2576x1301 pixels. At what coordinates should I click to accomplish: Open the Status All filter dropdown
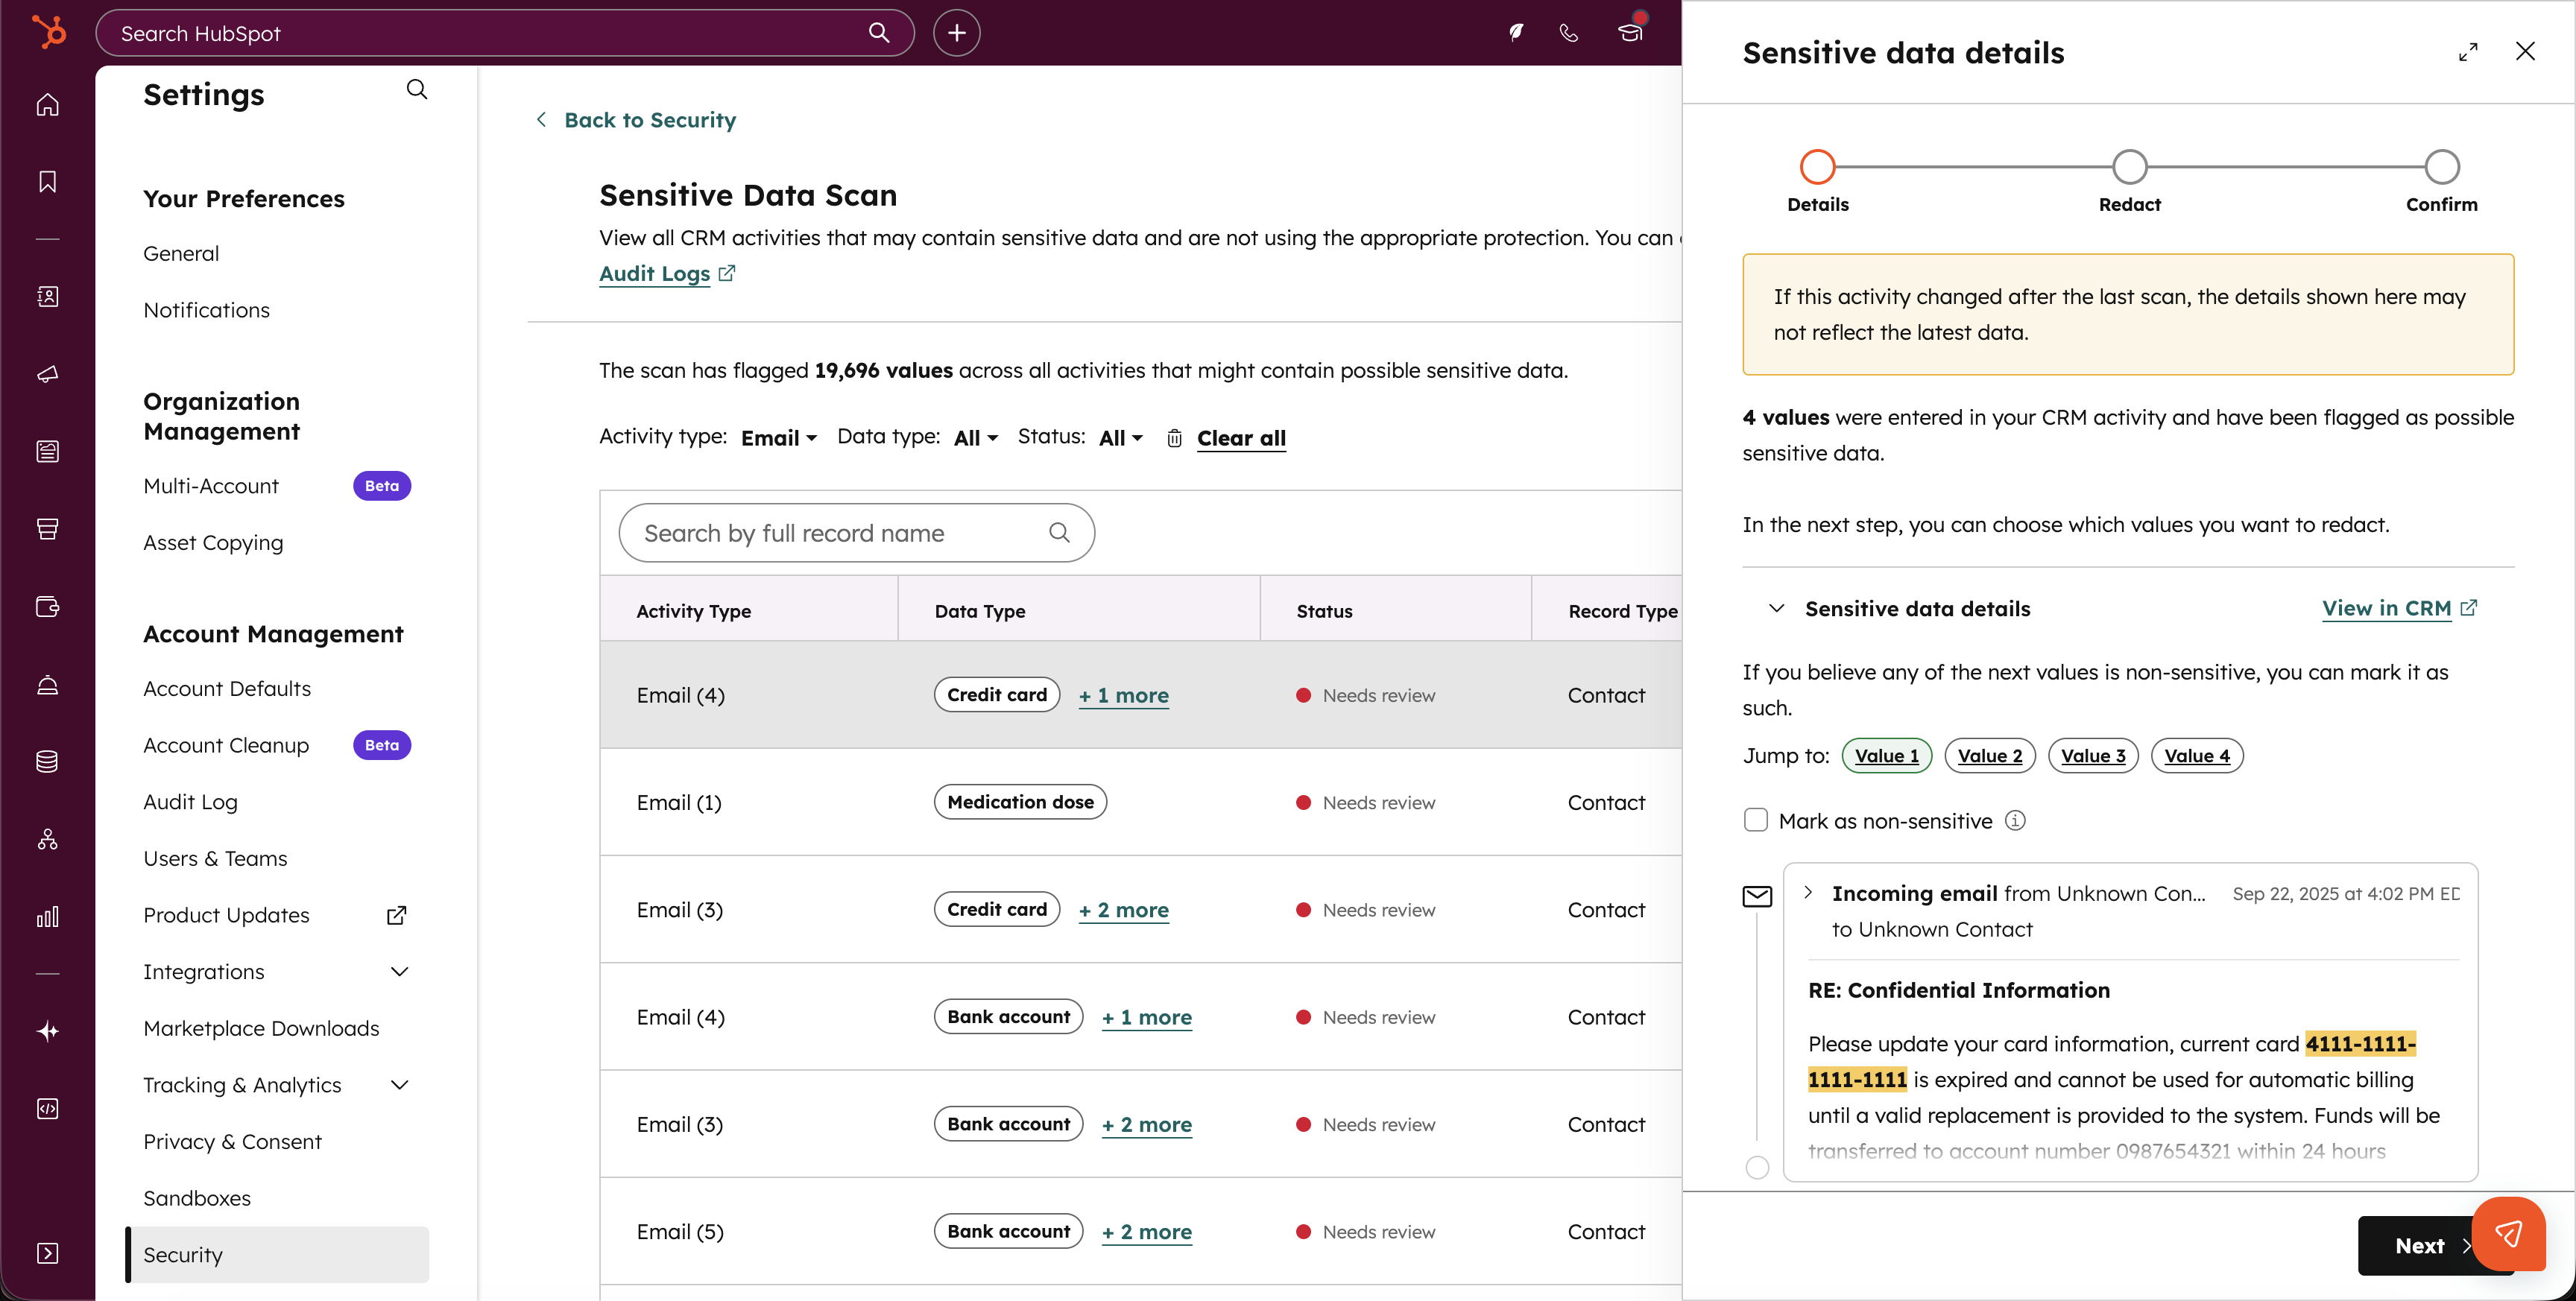pyautogui.click(x=1120, y=438)
